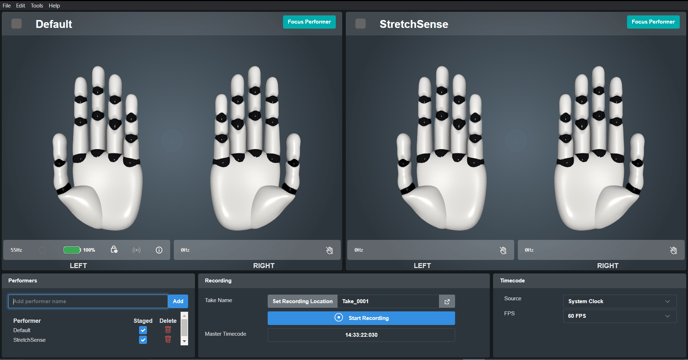The image size is (688, 360).
Task: Click the Delete column header
Action: tap(168, 321)
